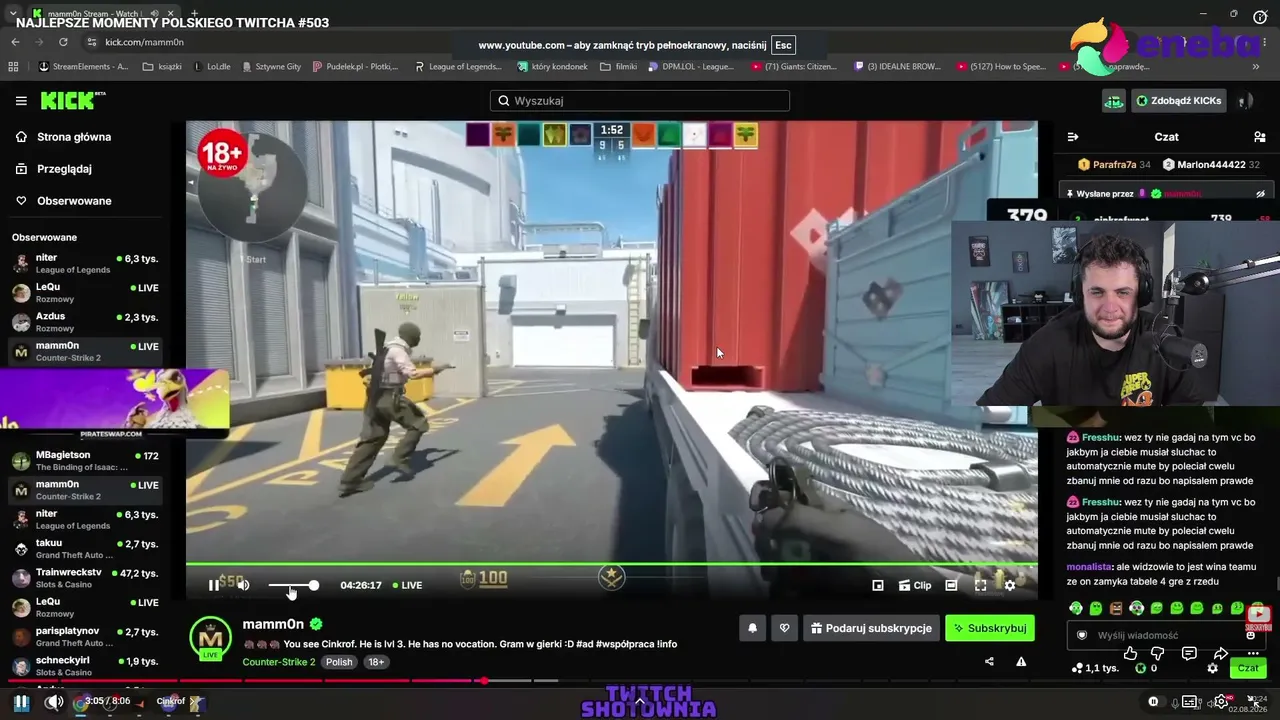Click the Podaruj subskrypcje button
This screenshot has width=1280, height=720.
tap(871, 628)
